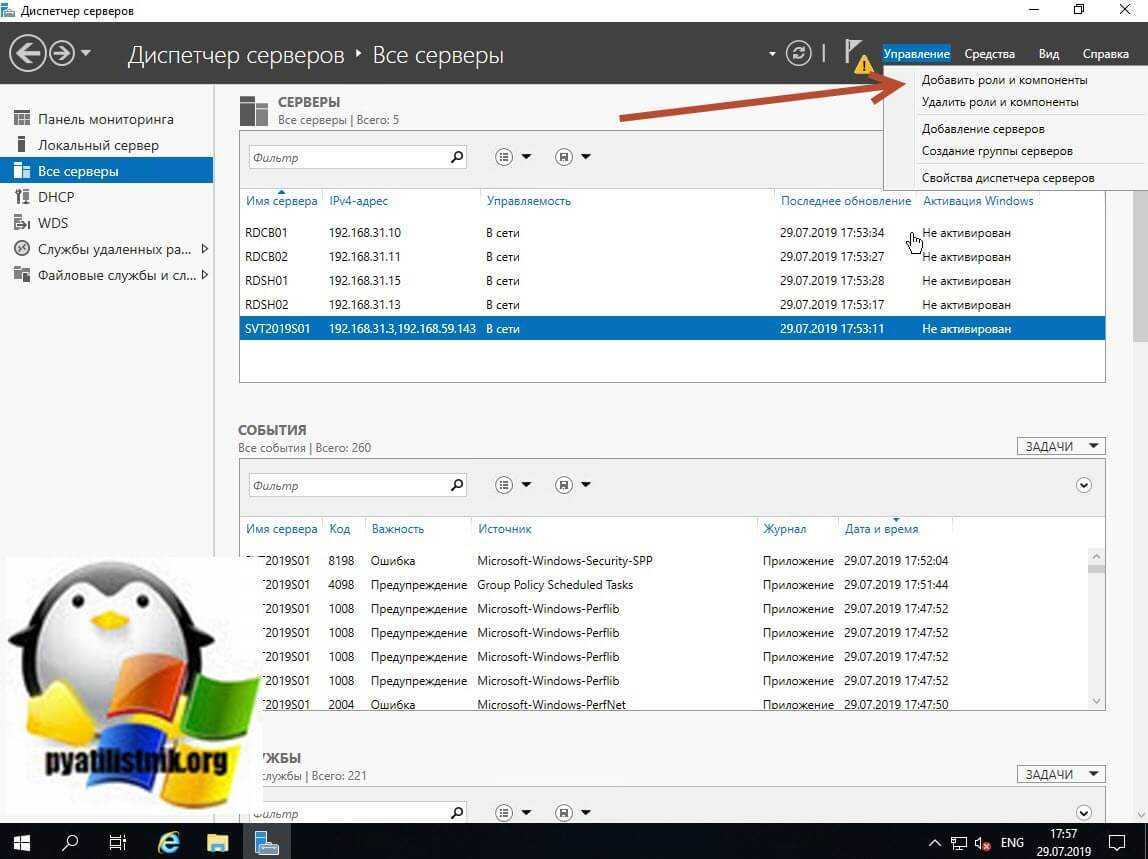Open File Explorer from the taskbar

pyautogui.click(x=218, y=841)
